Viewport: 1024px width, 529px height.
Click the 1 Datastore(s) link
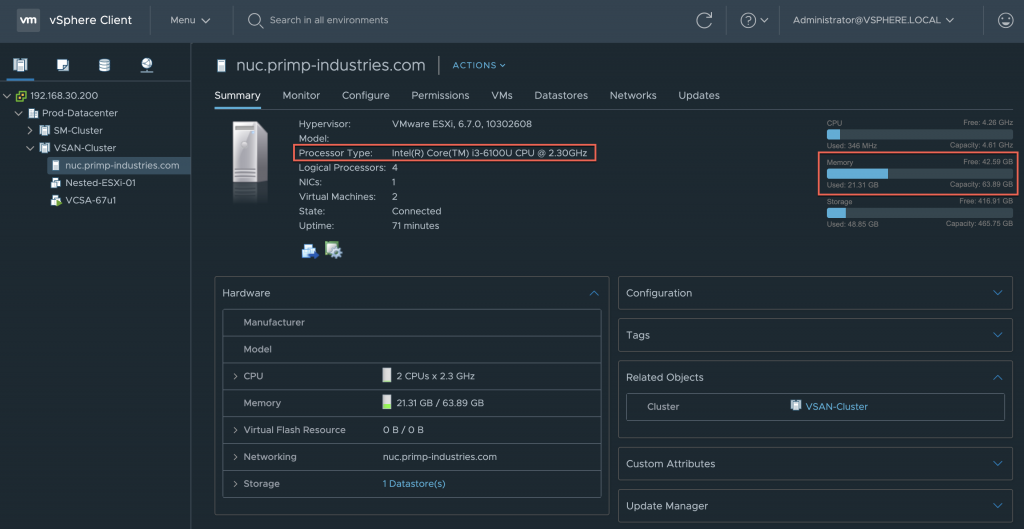tap(413, 484)
